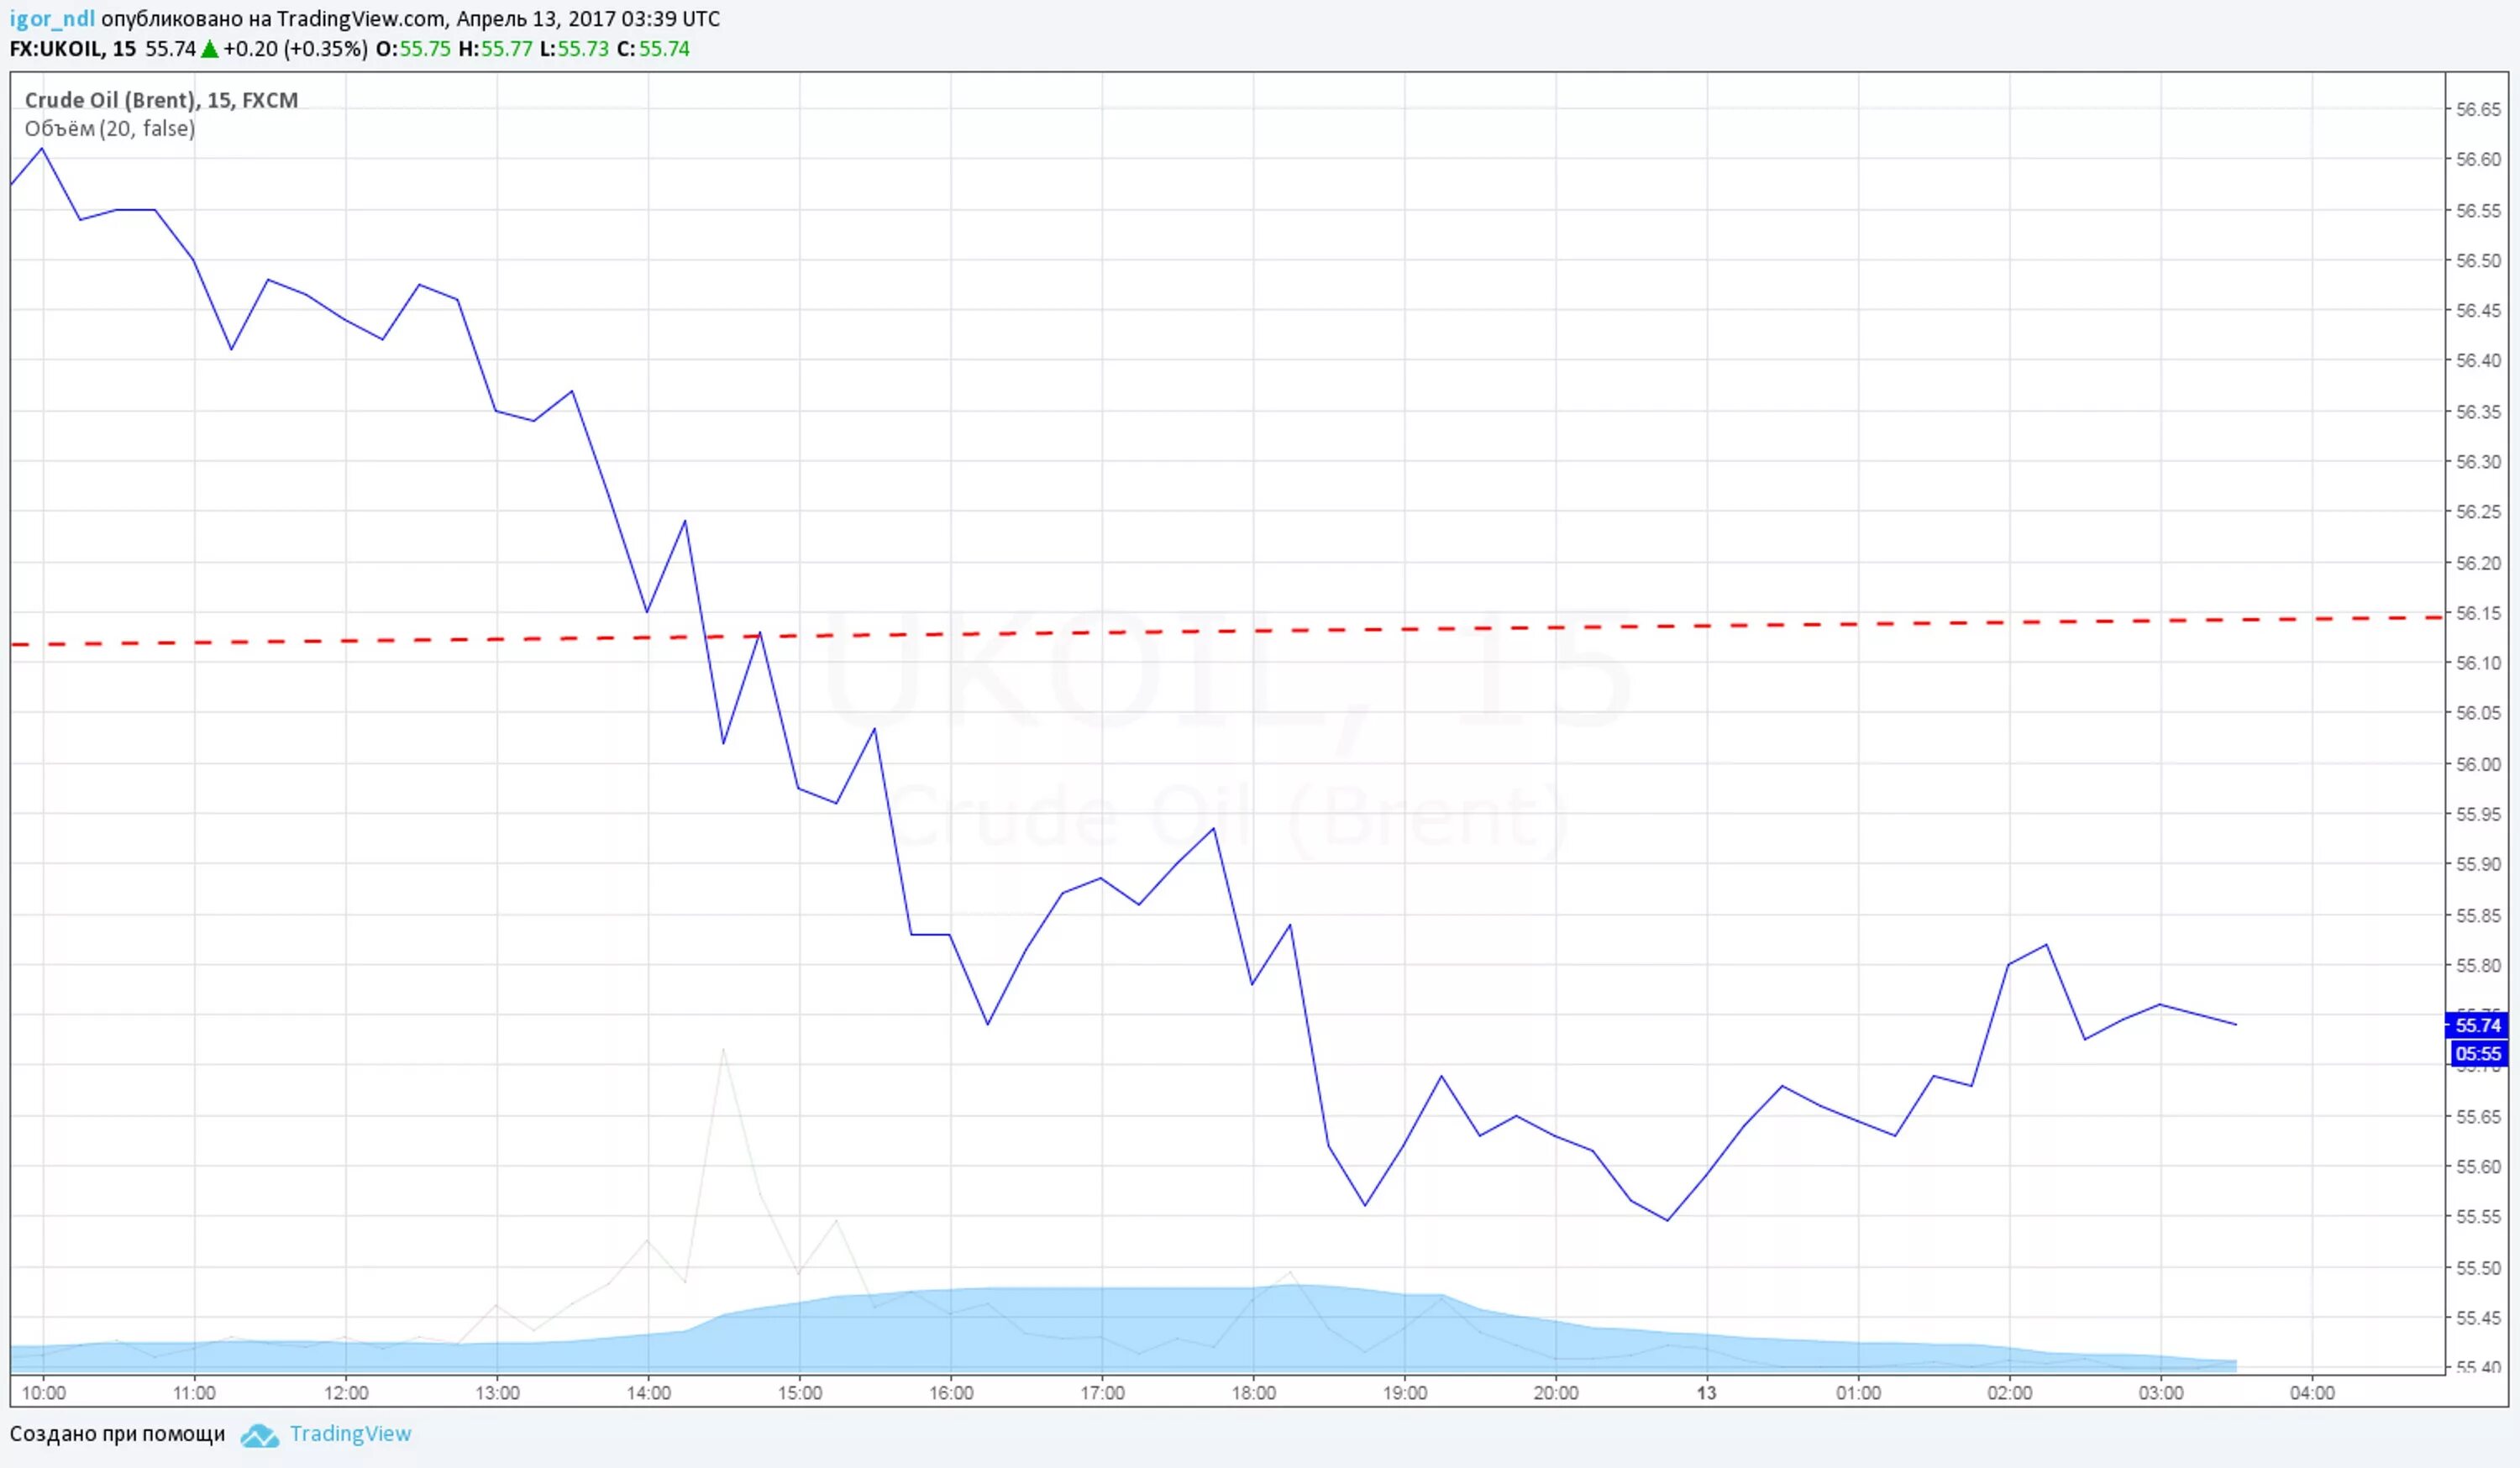Screen dimensions: 2520x1468
Task: Click the 55.50 price axis label
Action: pos(2478,1268)
